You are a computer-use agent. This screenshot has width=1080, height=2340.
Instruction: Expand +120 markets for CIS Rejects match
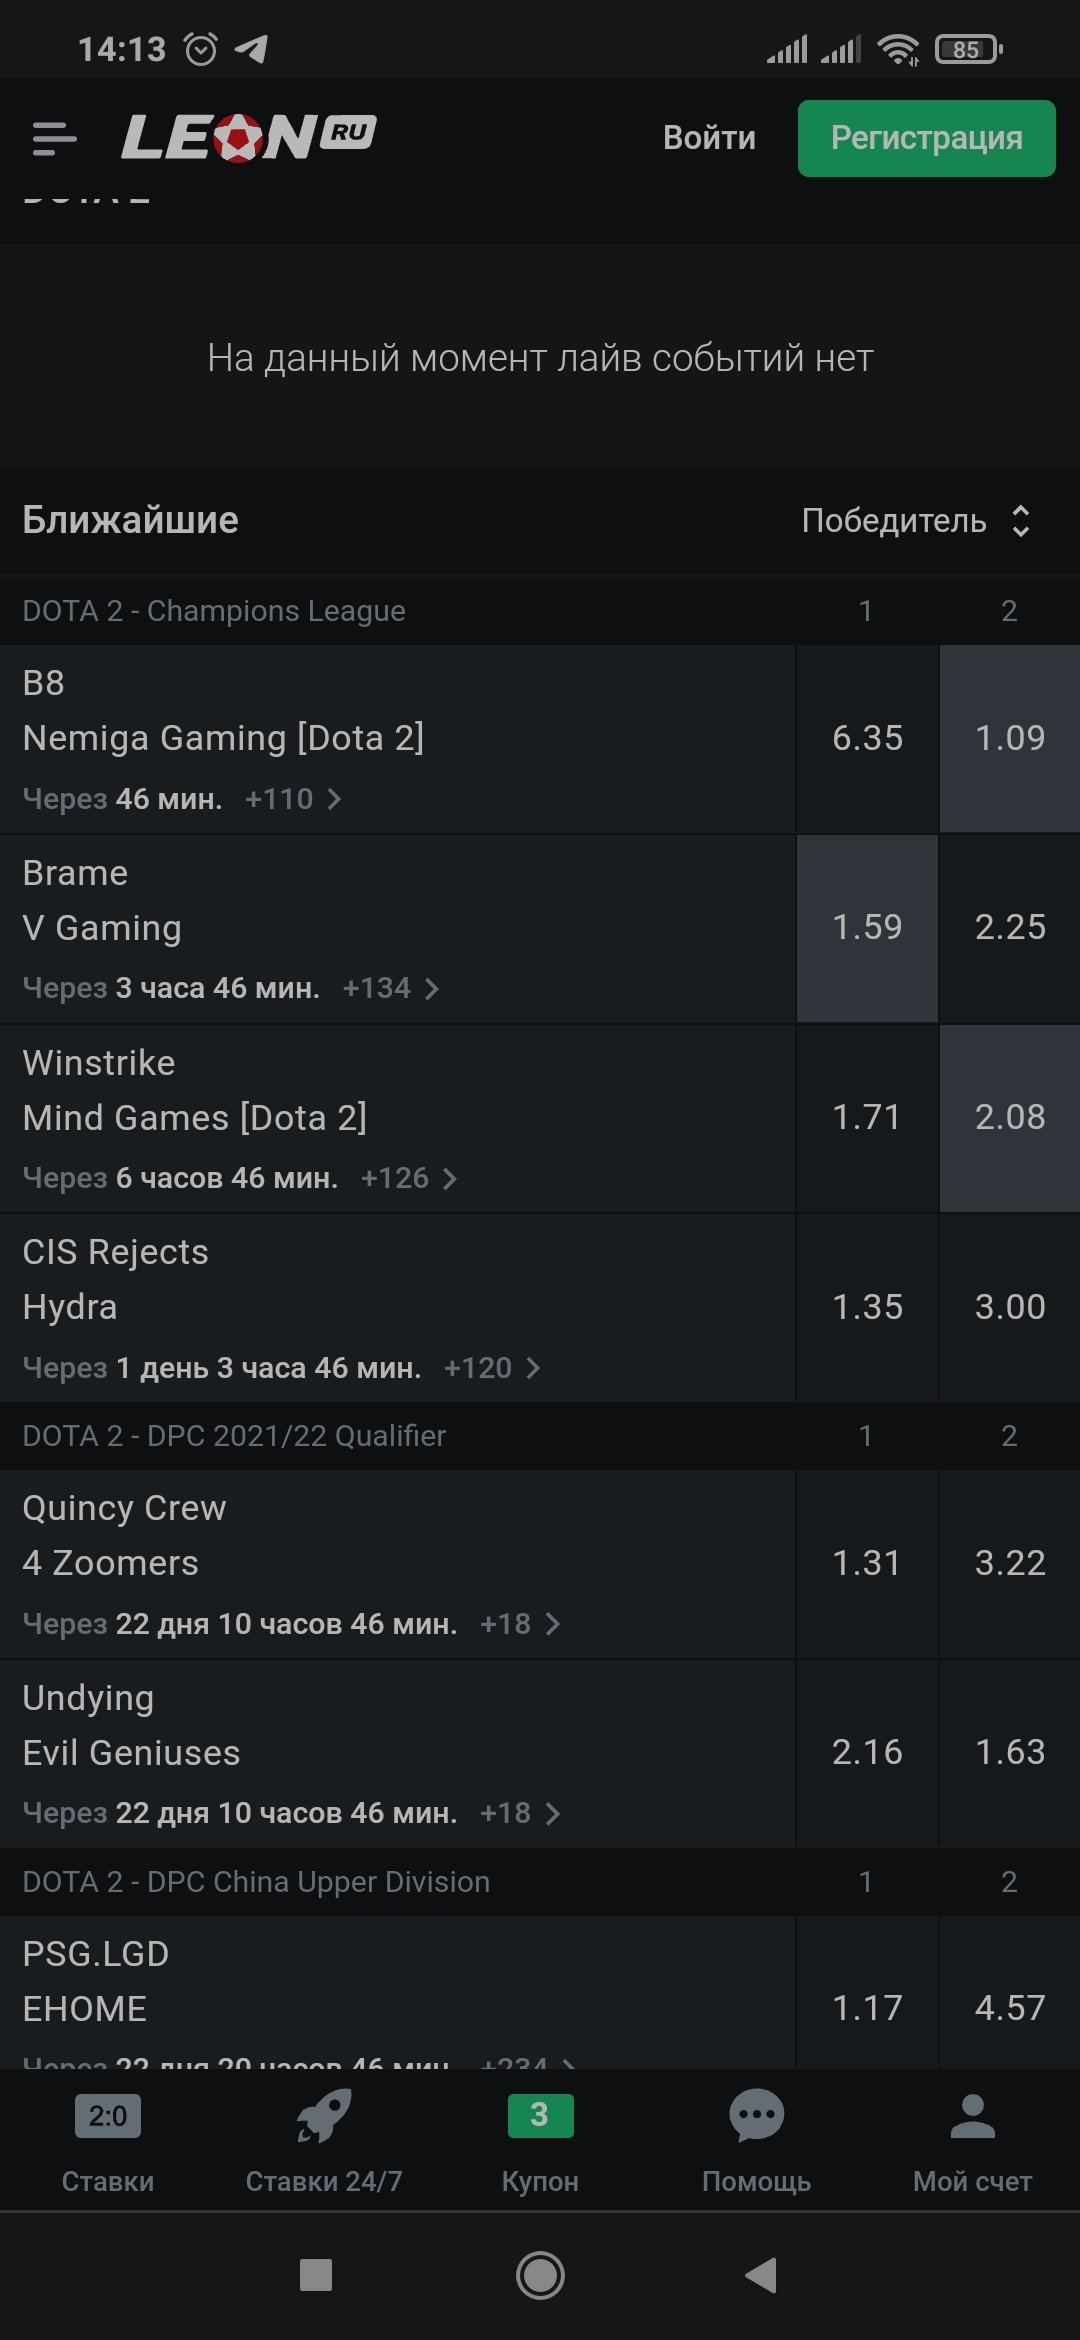click(492, 1368)
